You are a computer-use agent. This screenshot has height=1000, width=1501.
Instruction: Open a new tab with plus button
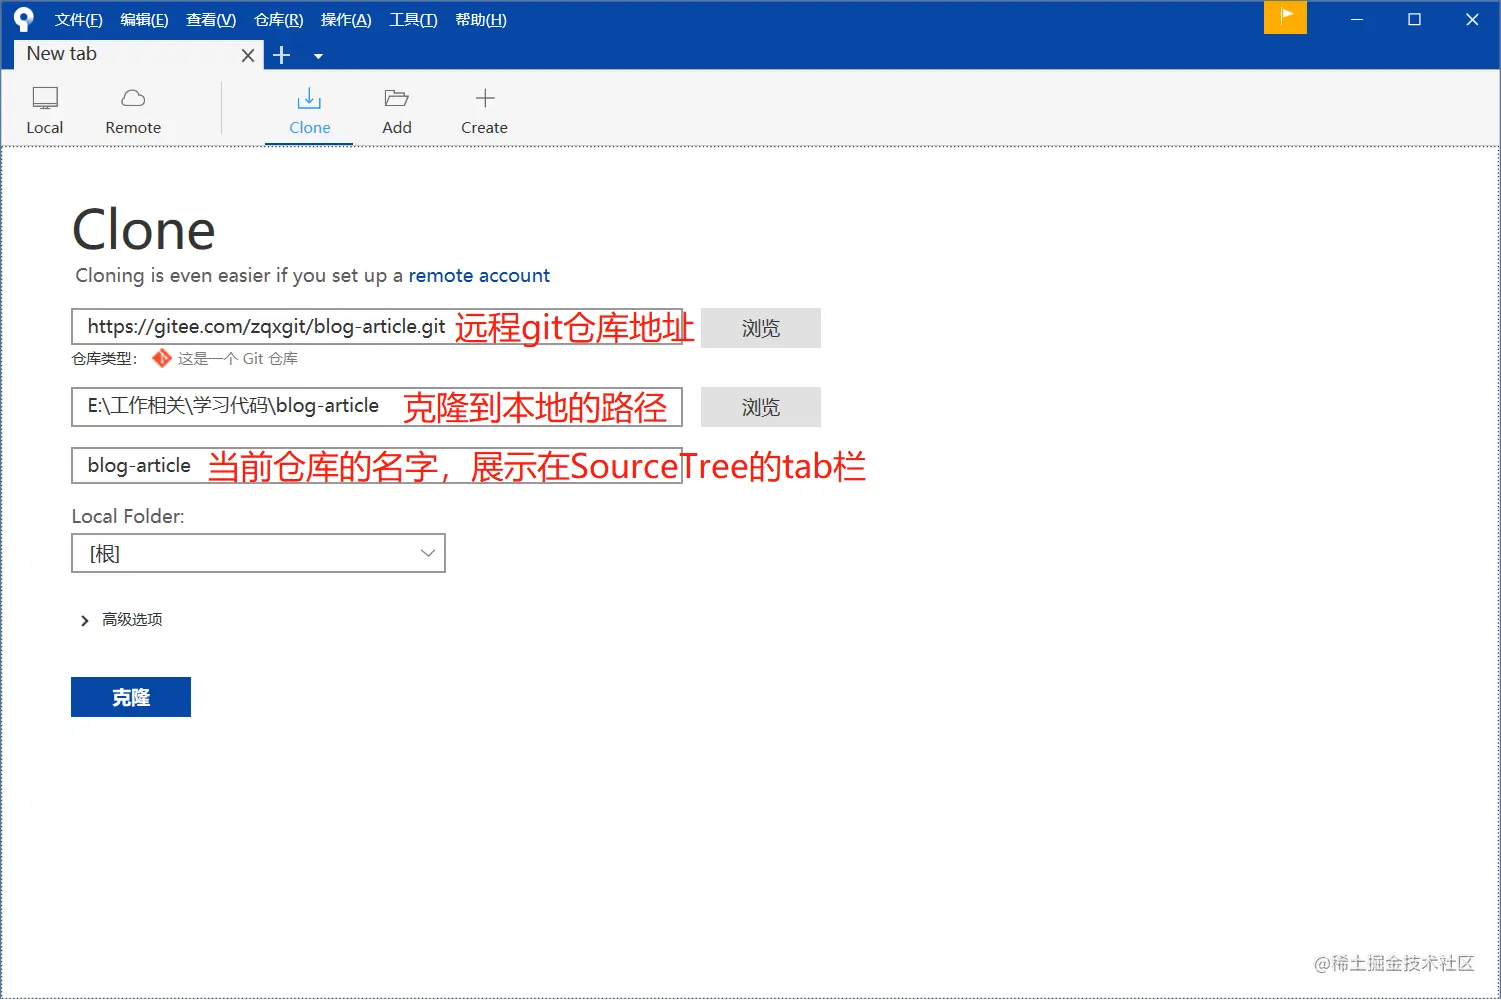point(282,56)
